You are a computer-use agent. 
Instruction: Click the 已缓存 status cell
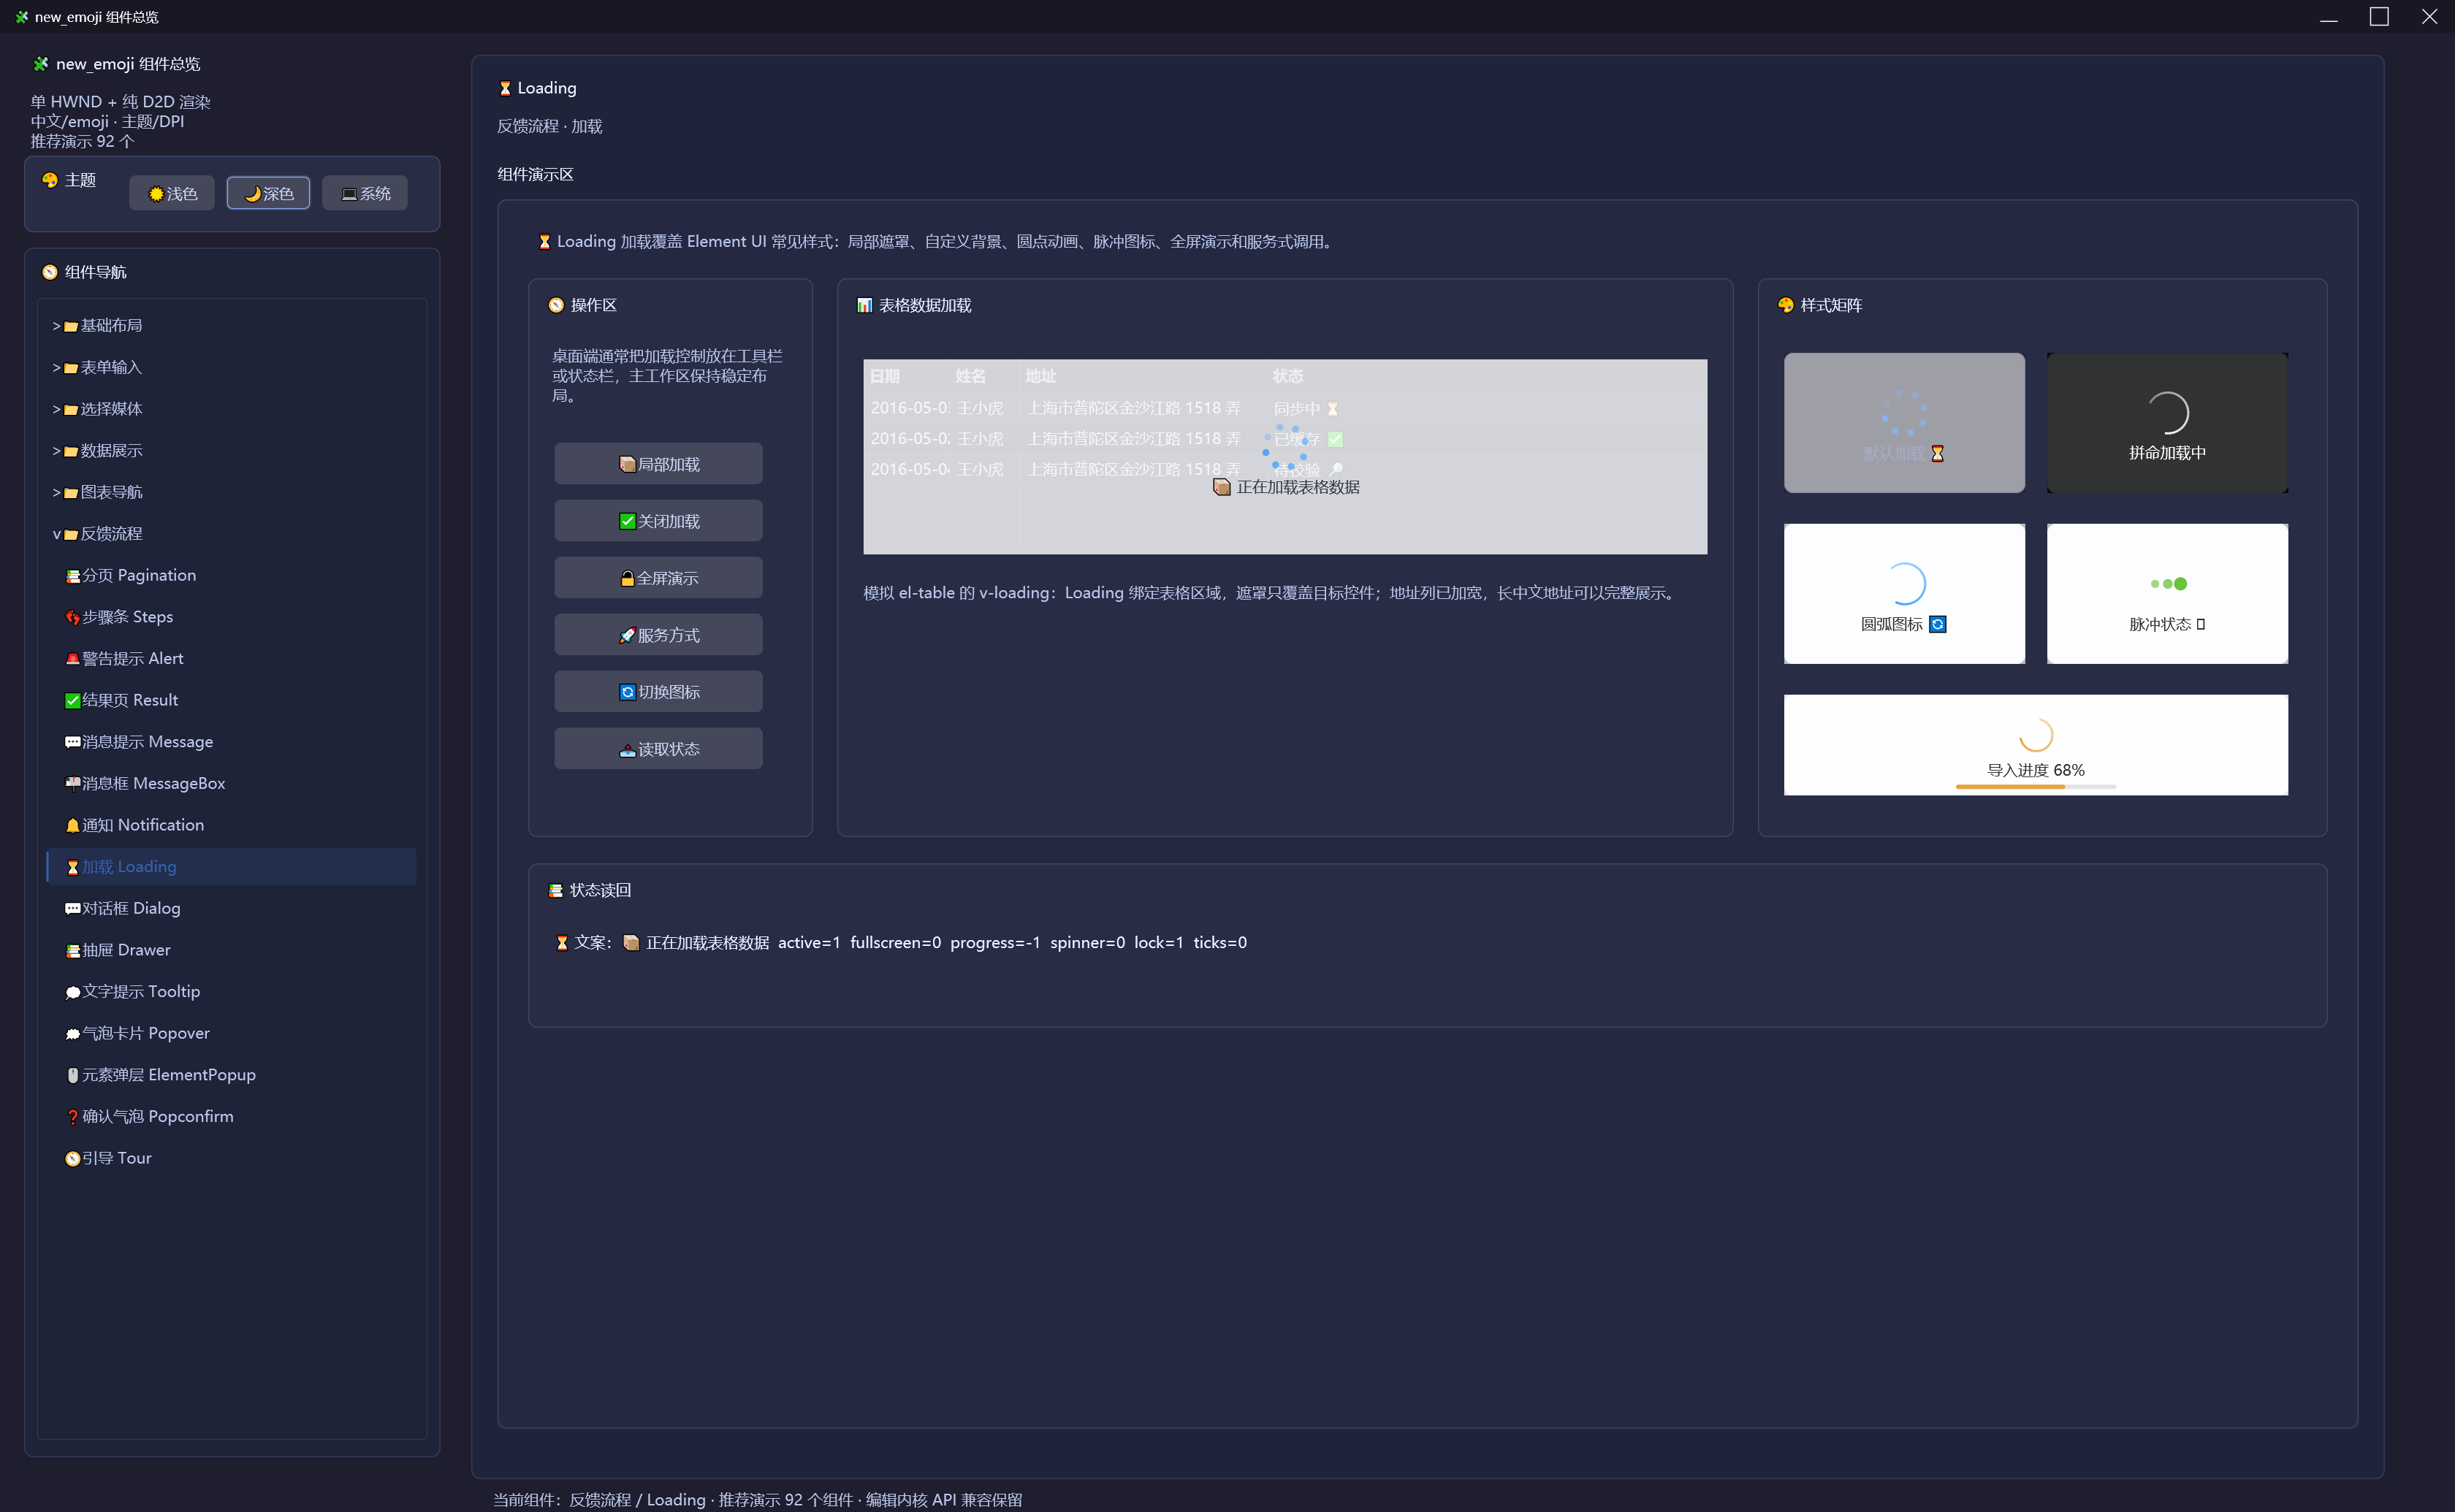click(x=1487, y=439)
